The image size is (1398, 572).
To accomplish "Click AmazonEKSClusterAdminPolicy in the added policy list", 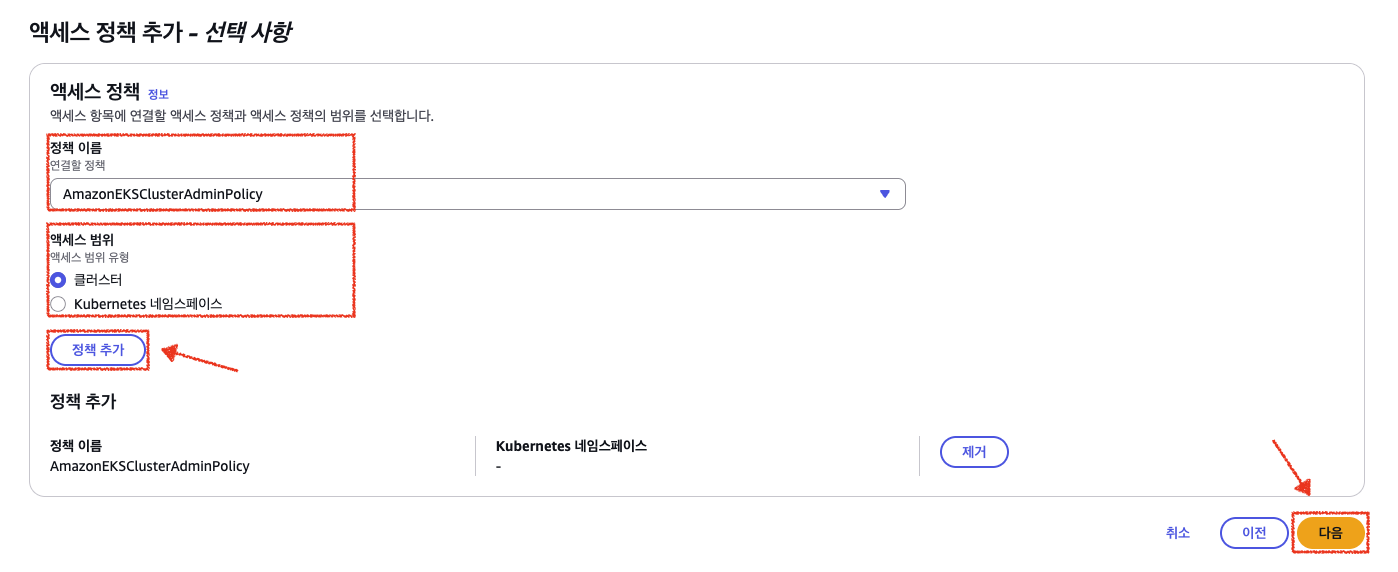I will click(x=149, y=466).
